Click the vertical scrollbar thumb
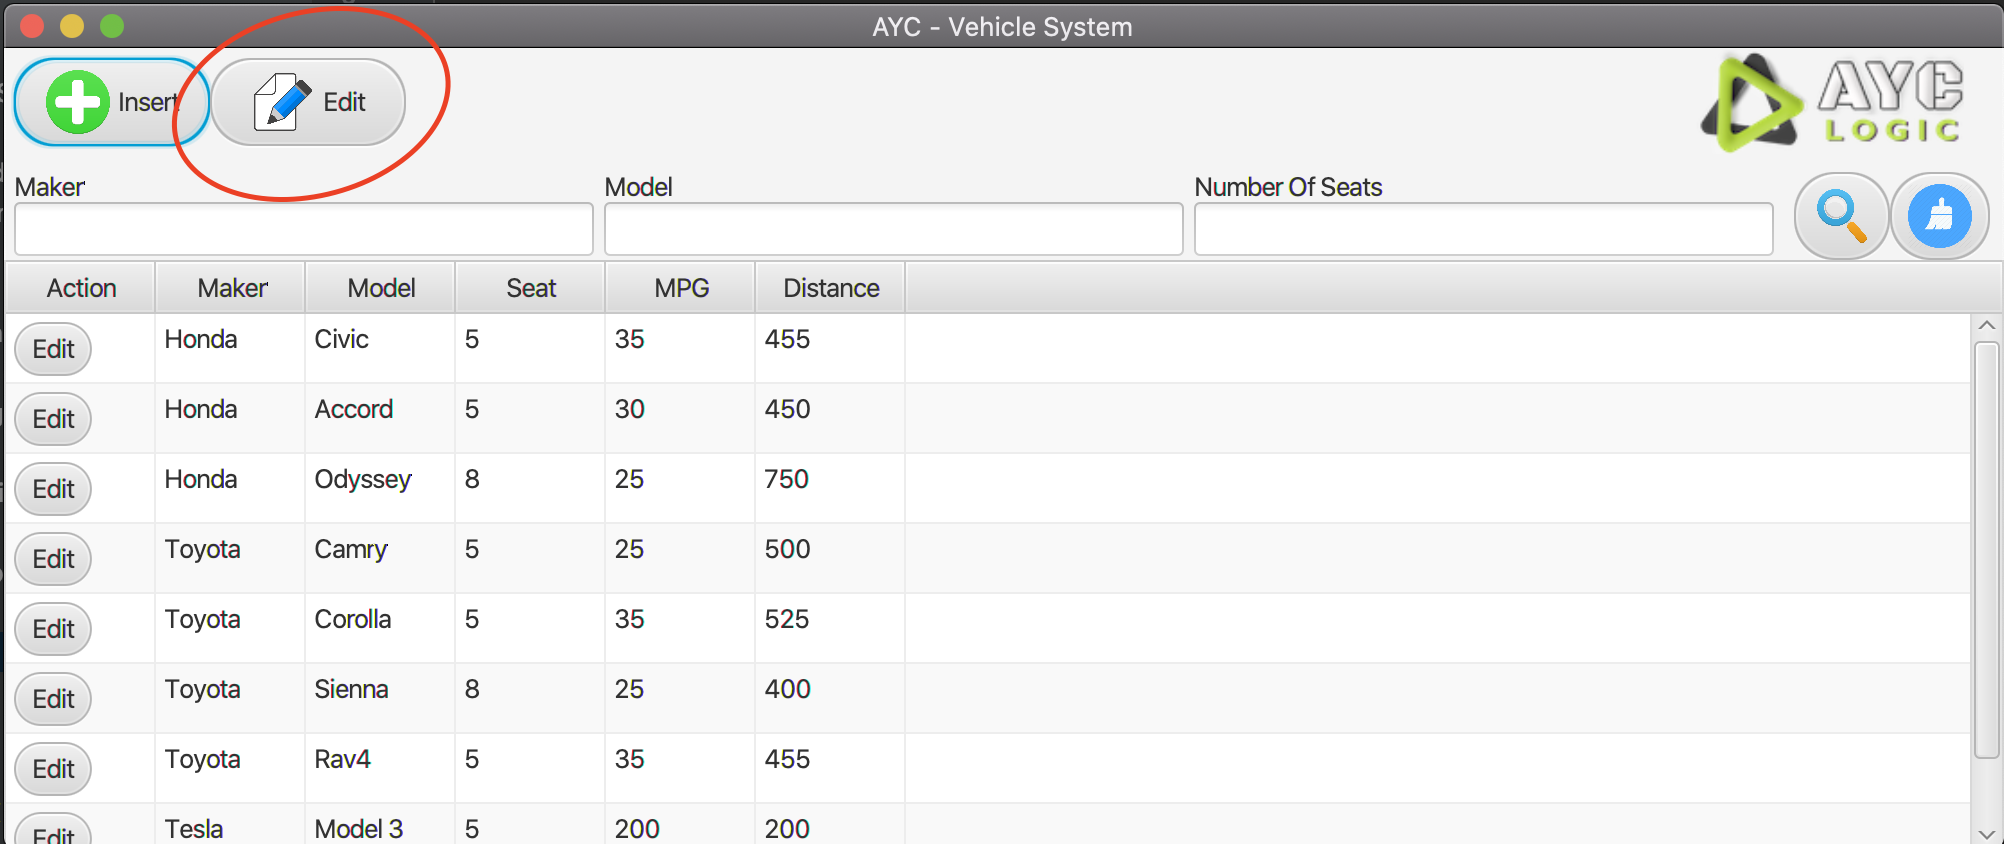The image size is (2004, 844). (1986, 550)
